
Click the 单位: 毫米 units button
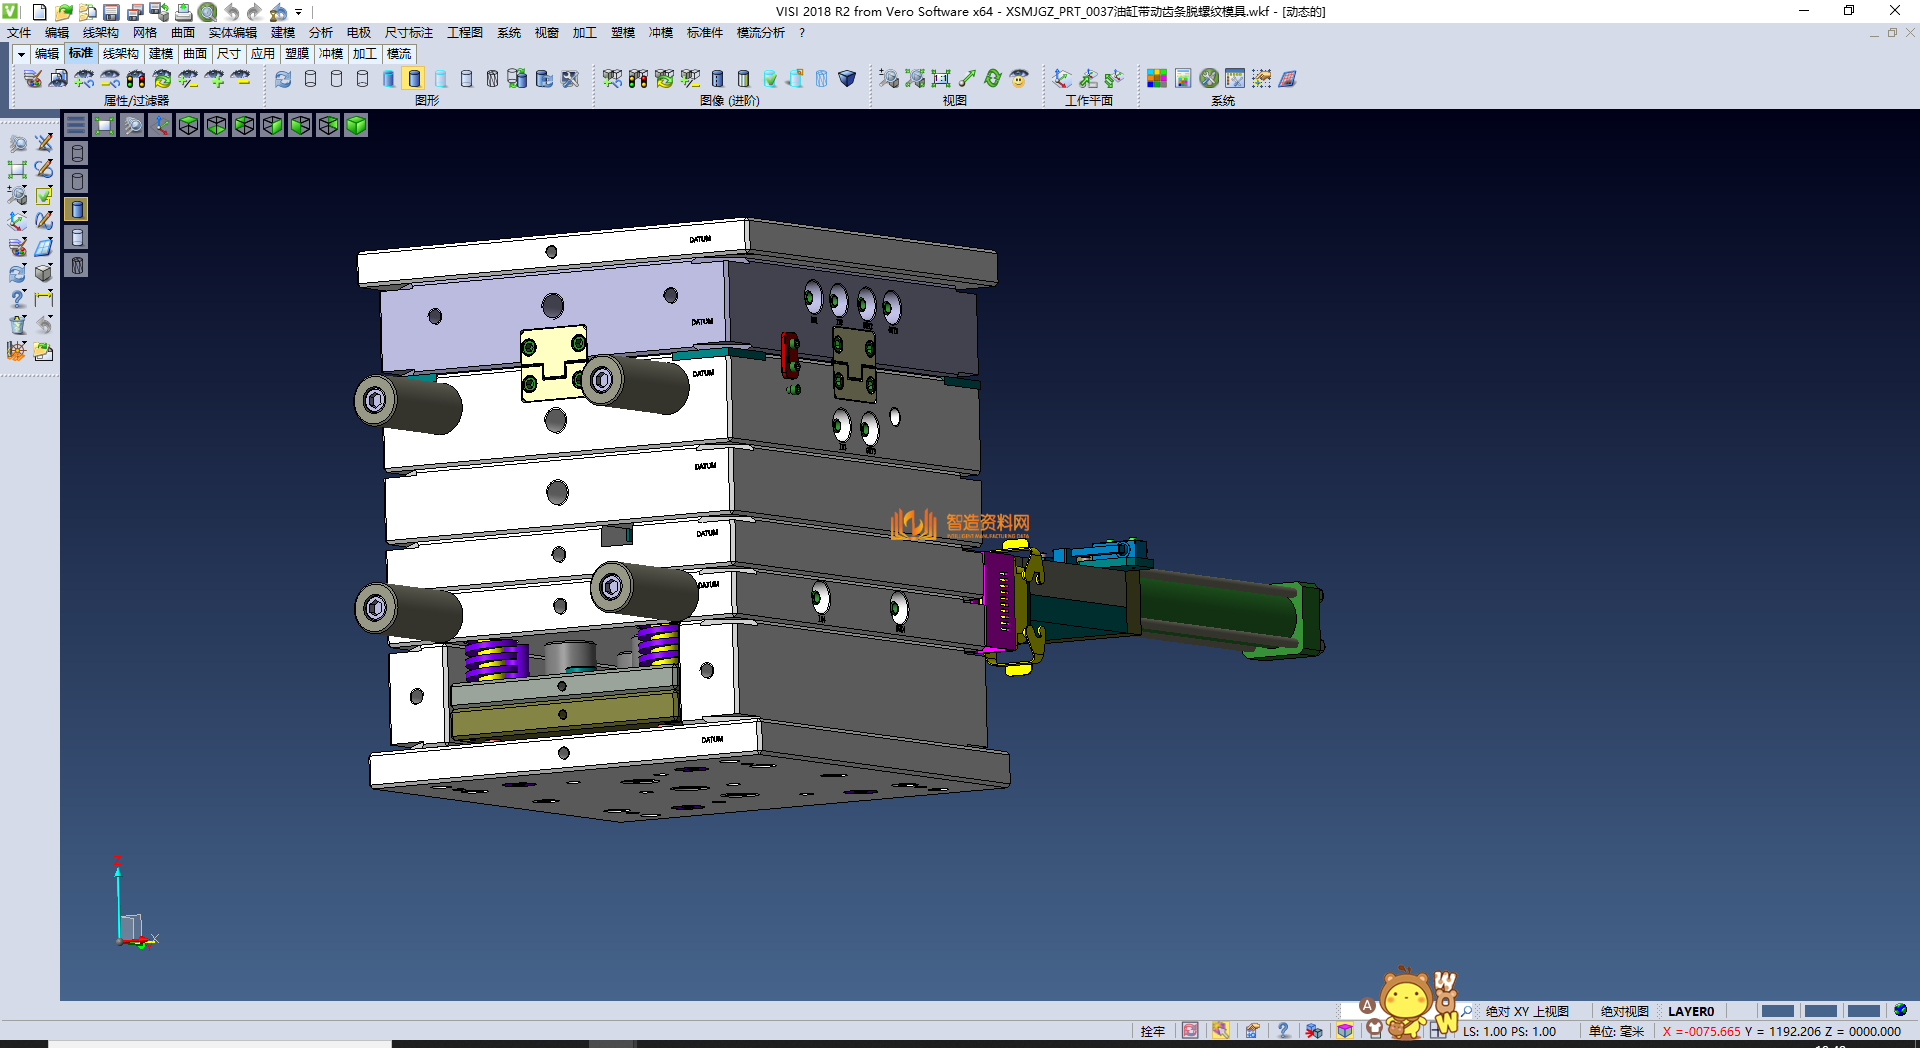pyautogui.click(x=1616, y=1031)
